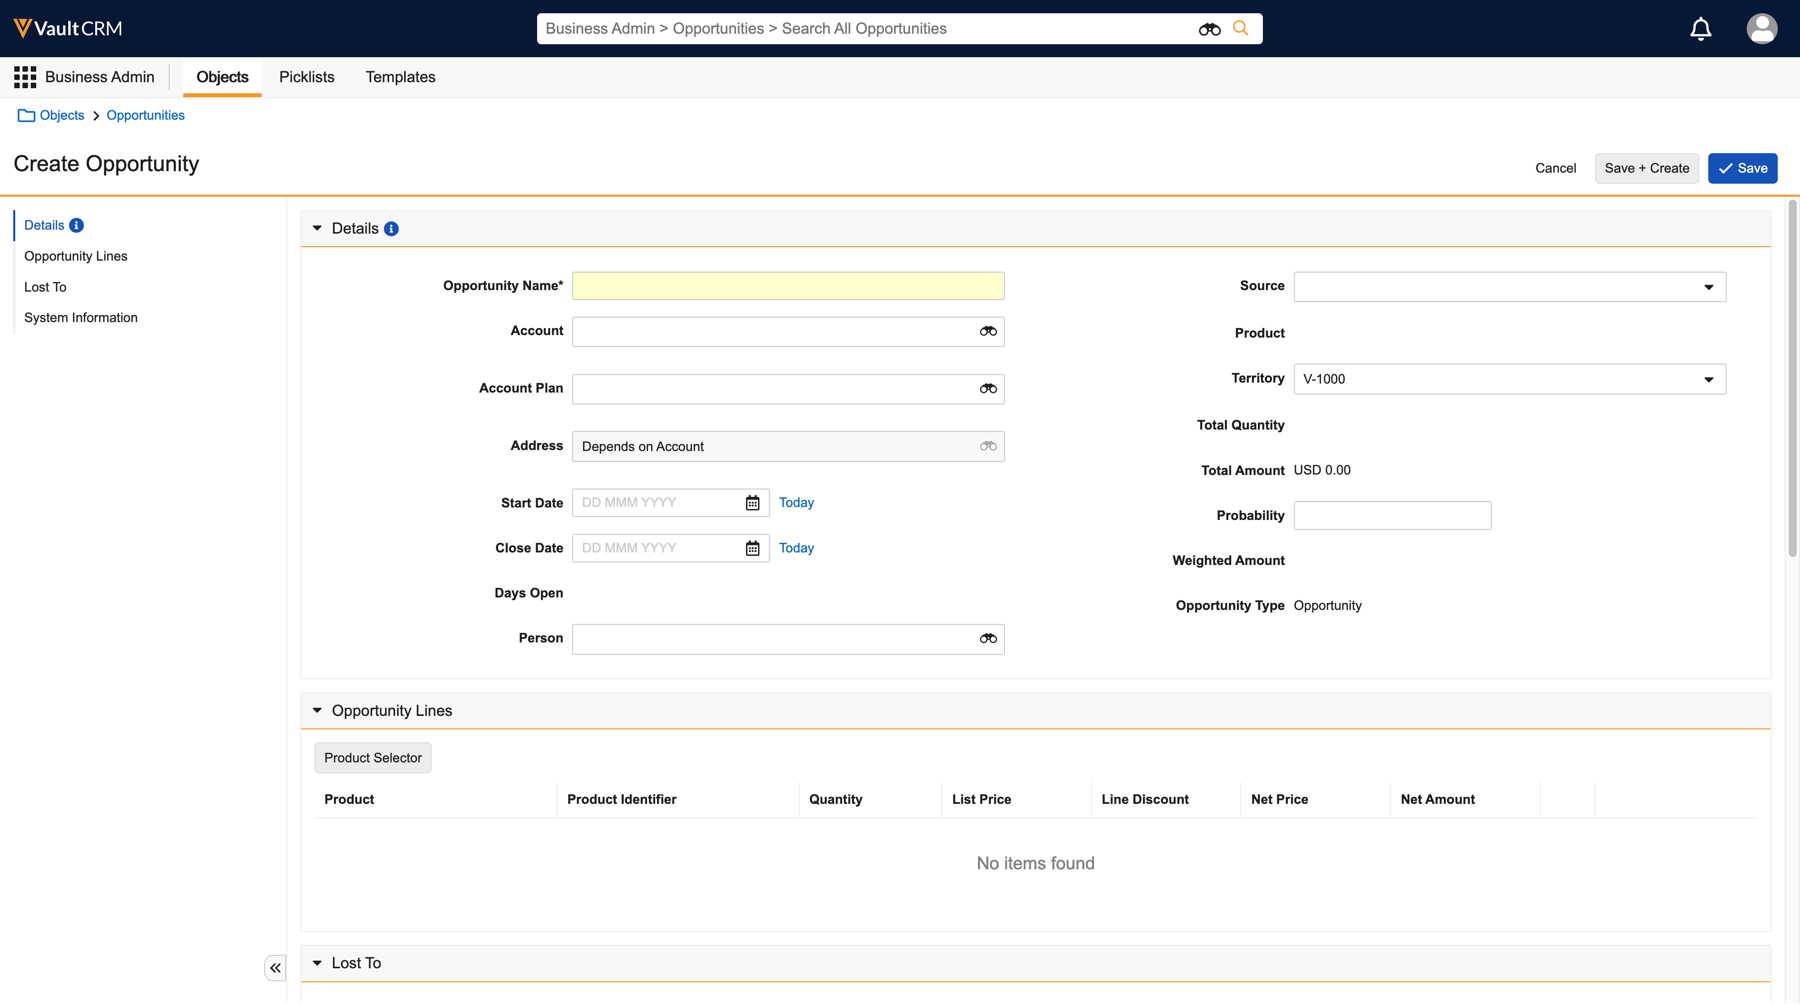1800x1004 pixels.
Task: Open the notifications bell
Action: tap(1700, 29)
